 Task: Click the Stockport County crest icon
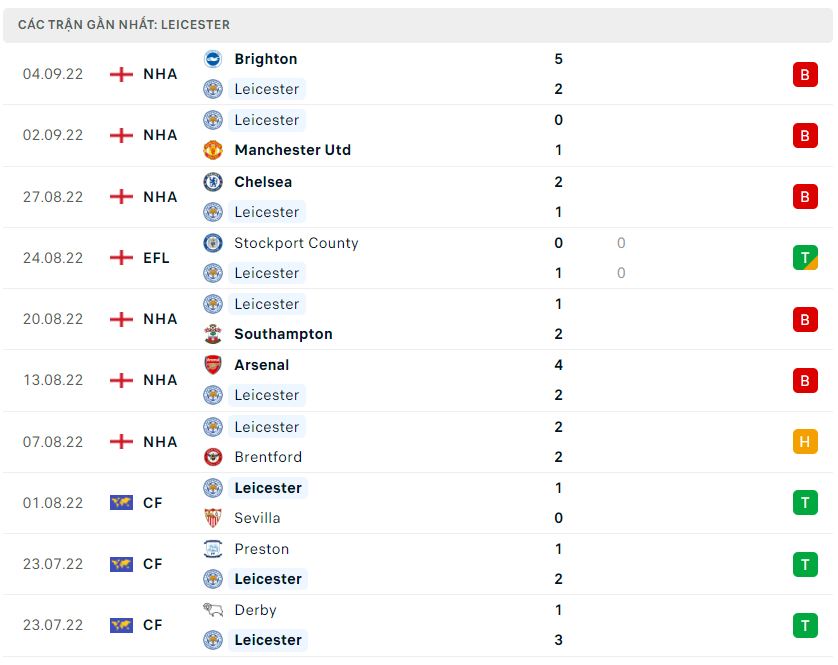tap(213, 243)
